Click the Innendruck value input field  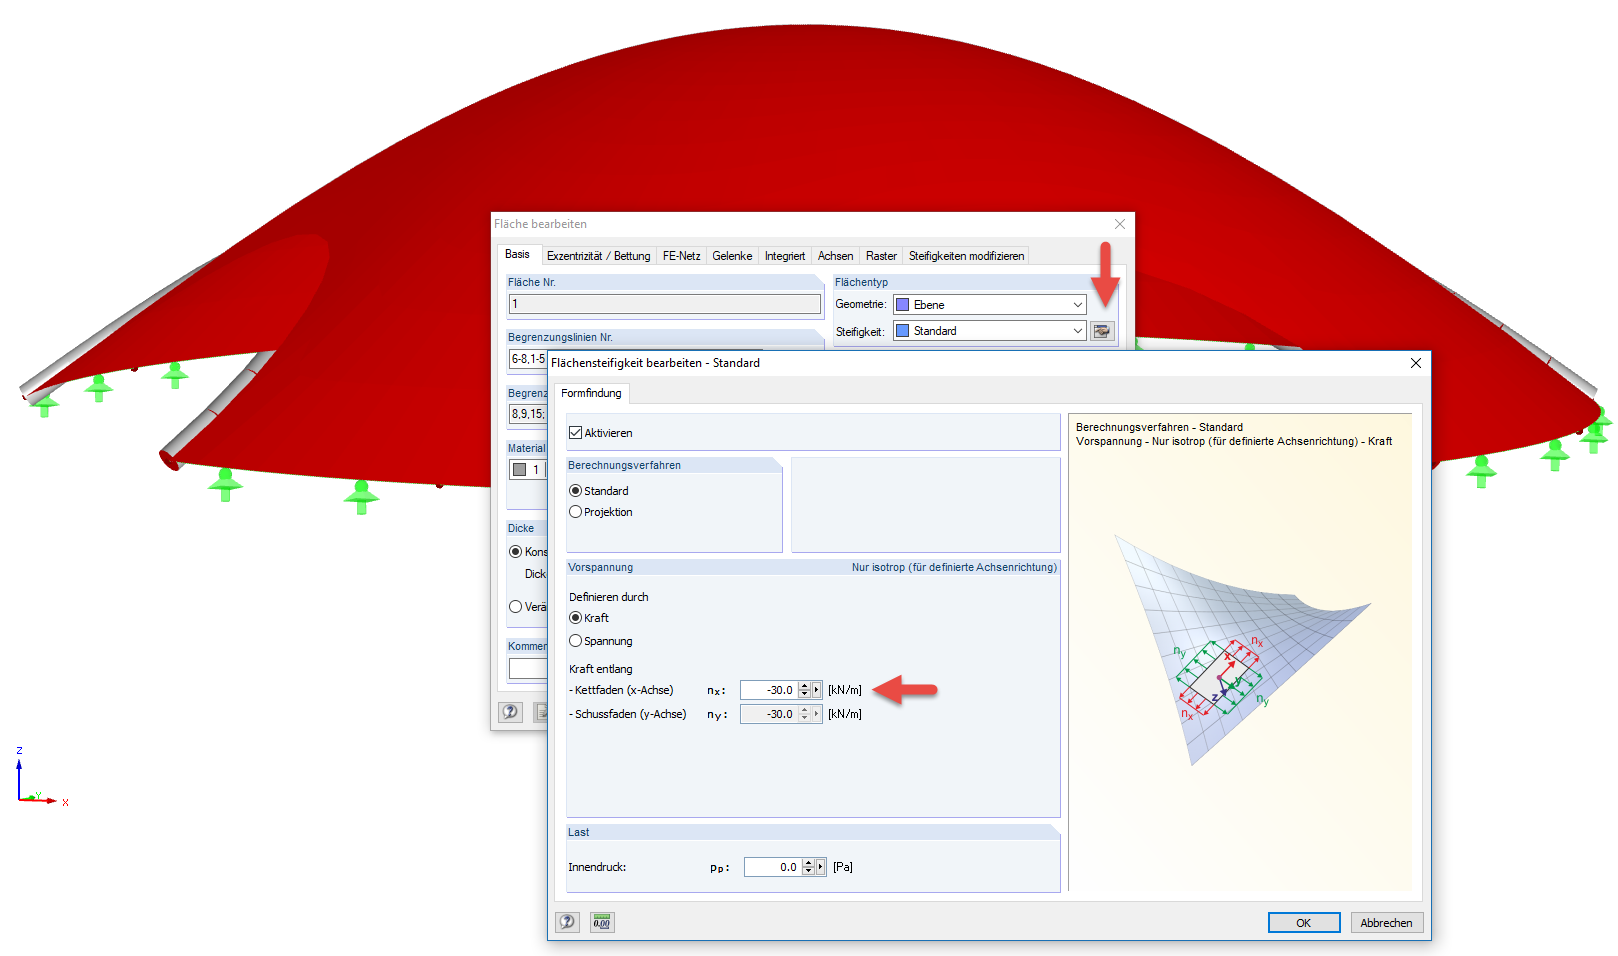(x=770, y=866)
